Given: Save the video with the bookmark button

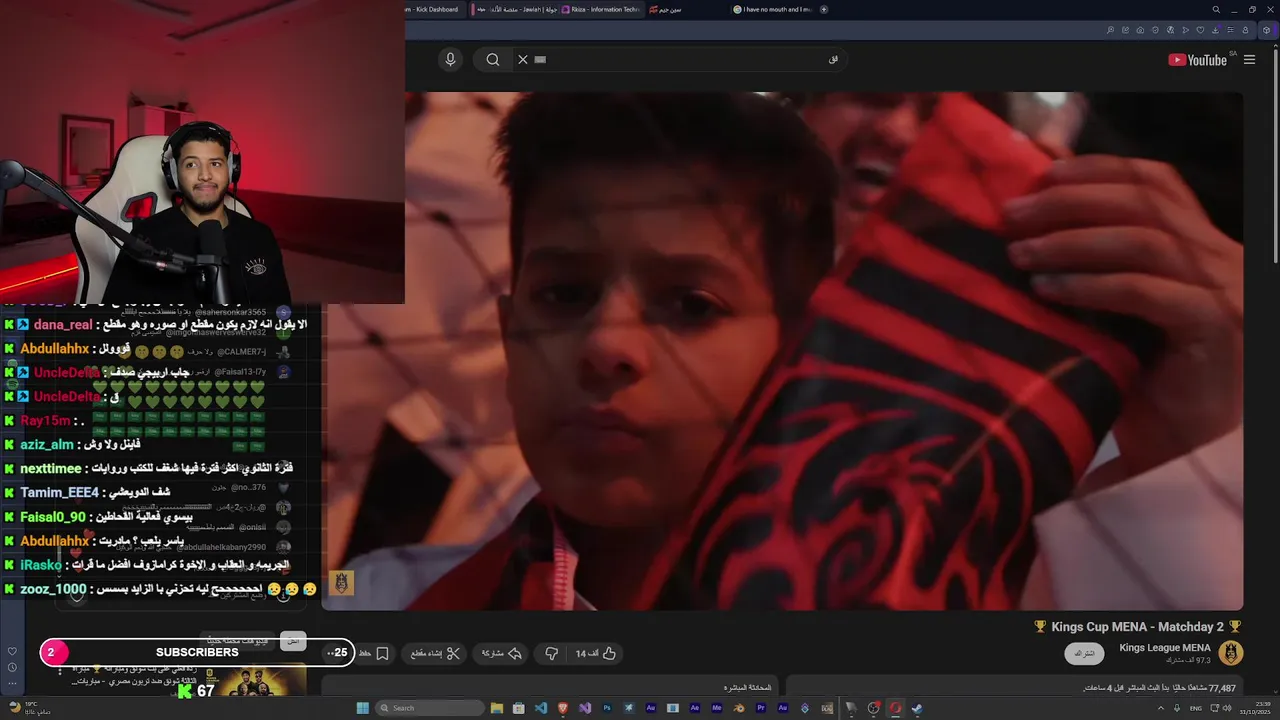Looking at the screenshot, I should coord(374,653).
